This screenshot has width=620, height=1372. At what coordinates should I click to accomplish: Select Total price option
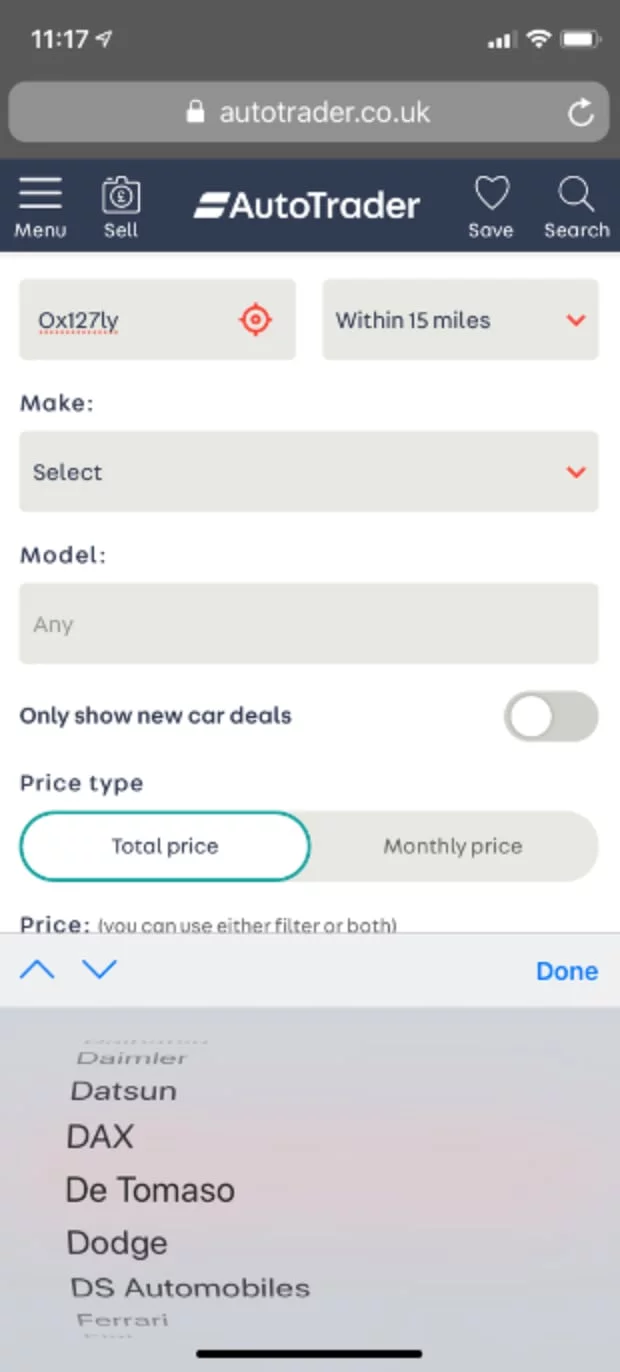coord(165,846)
